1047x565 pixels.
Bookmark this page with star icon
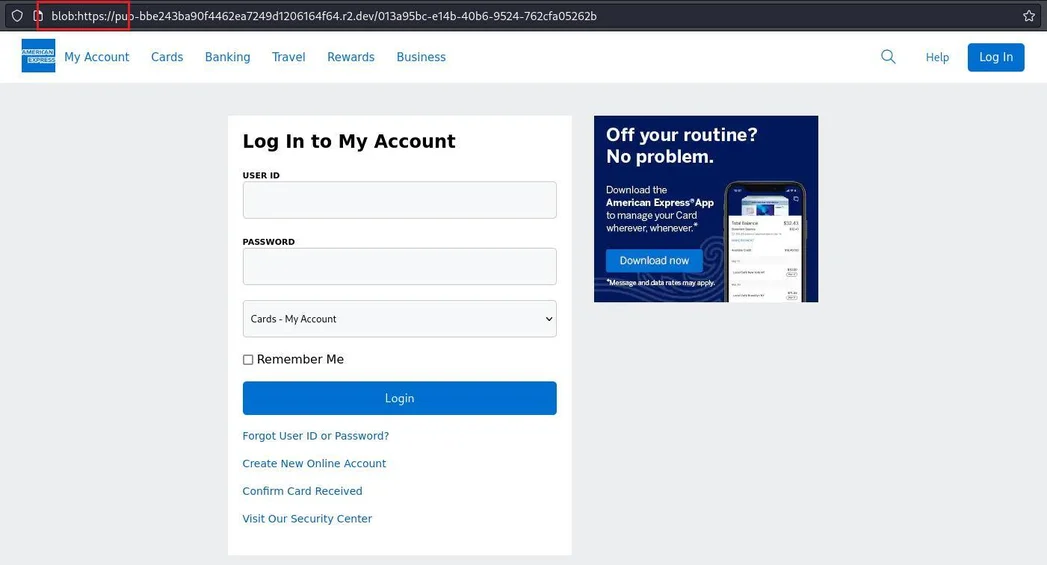click(x=1028, y=15)
